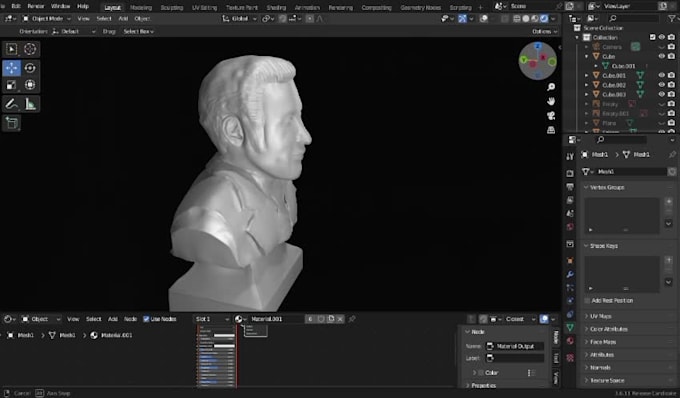Toggle Collection exclude checkbox in outliner
The height and width of the screenshot is (398, 680).
[652, 37]
